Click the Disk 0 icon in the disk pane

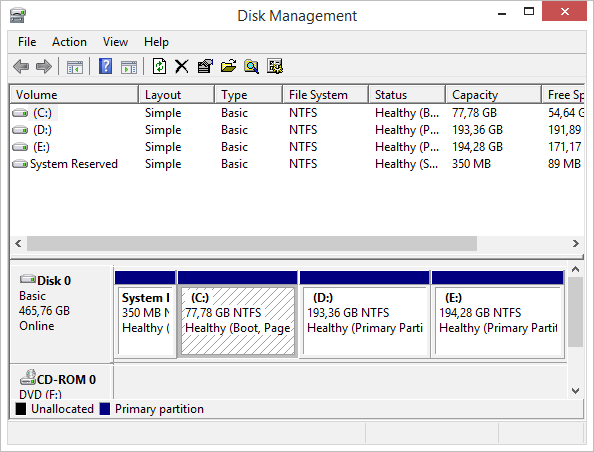tap(28, 279)
